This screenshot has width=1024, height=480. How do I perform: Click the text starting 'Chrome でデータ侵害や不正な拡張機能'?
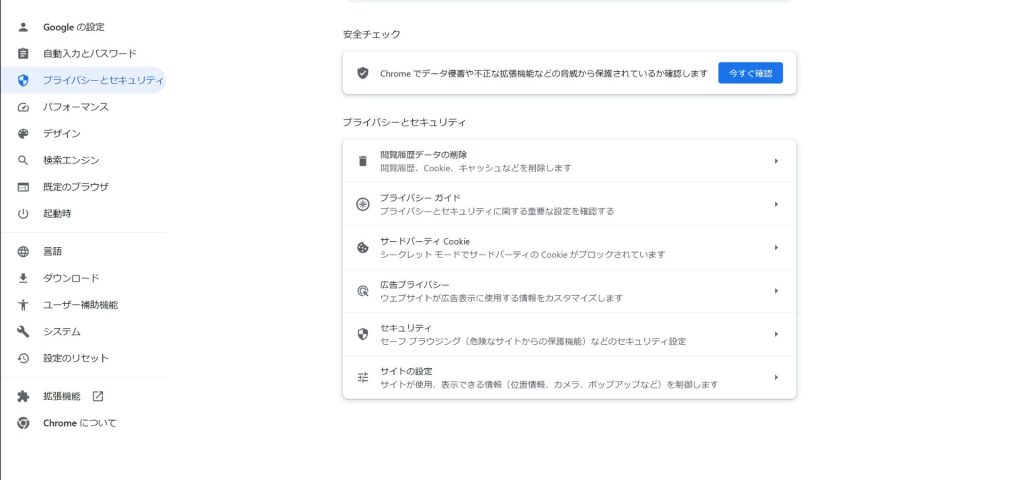click(x=543, y=74)
